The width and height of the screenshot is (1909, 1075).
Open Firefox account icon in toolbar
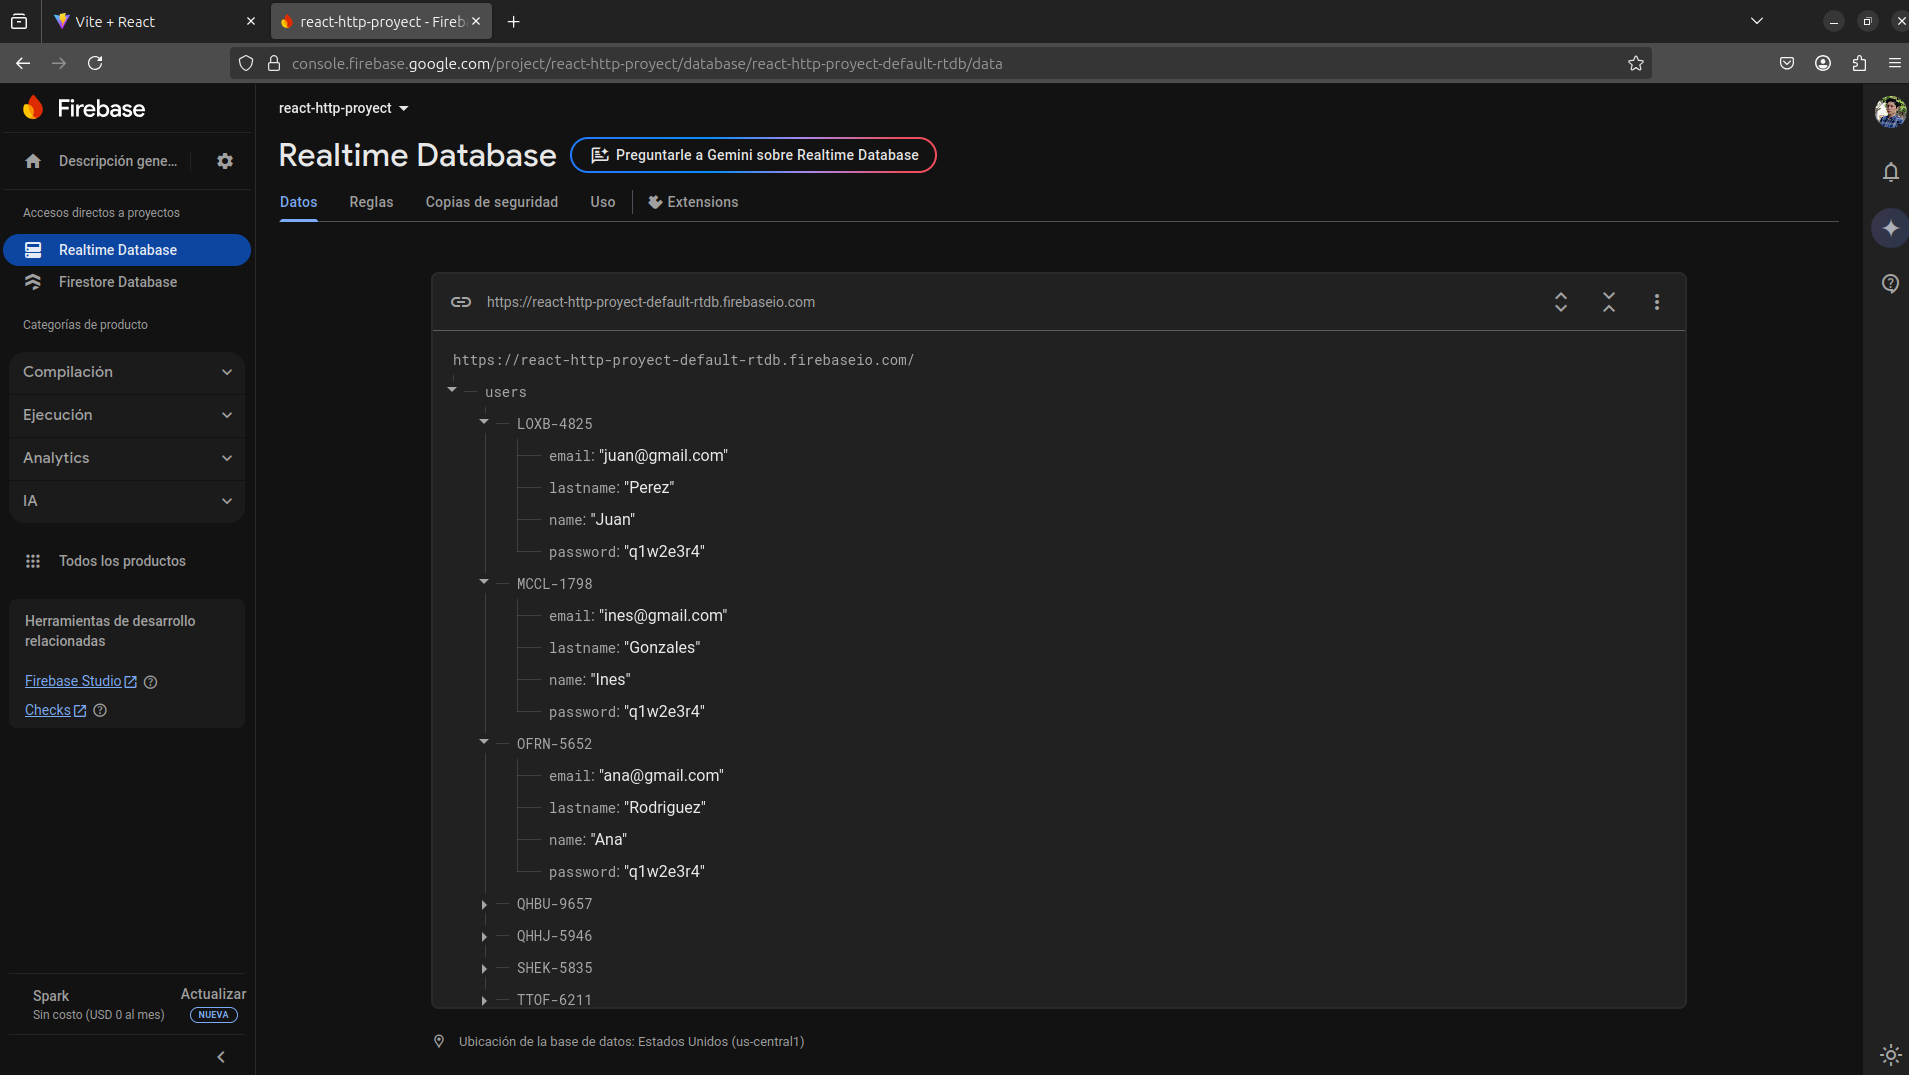point(1823,63)
